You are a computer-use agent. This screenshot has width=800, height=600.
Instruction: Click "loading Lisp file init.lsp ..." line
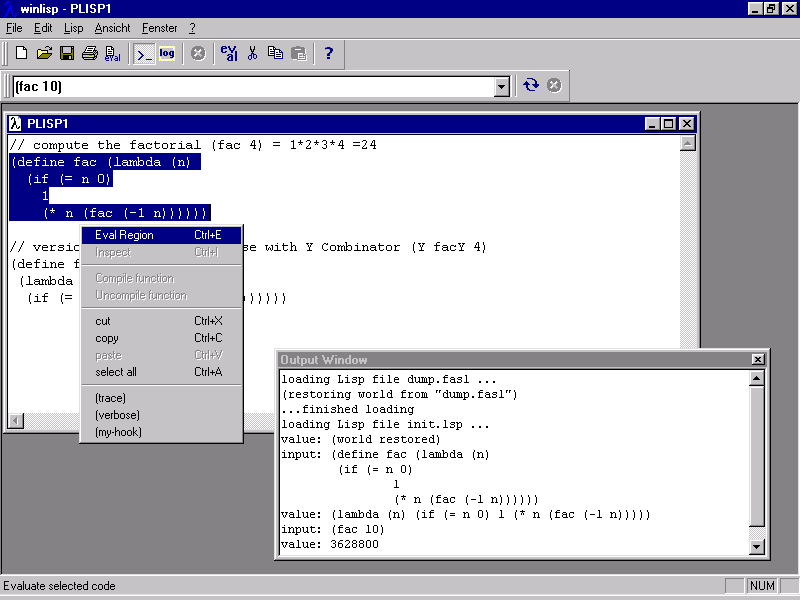coord(385,424)
